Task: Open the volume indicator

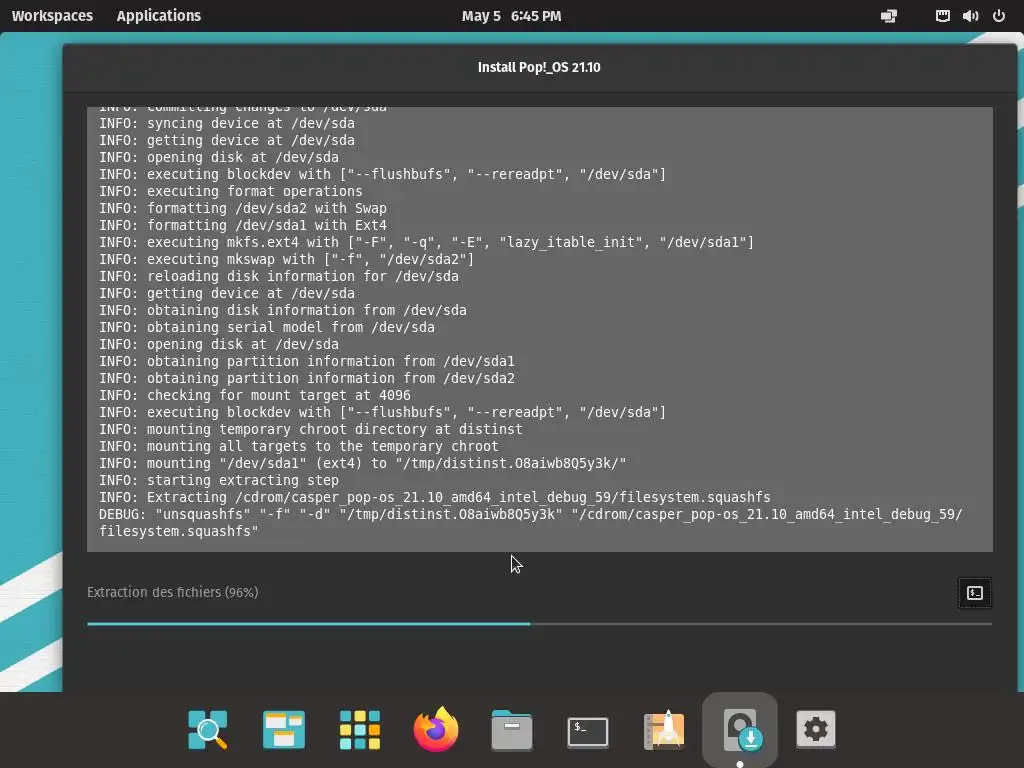Action: tap(970, 16)
